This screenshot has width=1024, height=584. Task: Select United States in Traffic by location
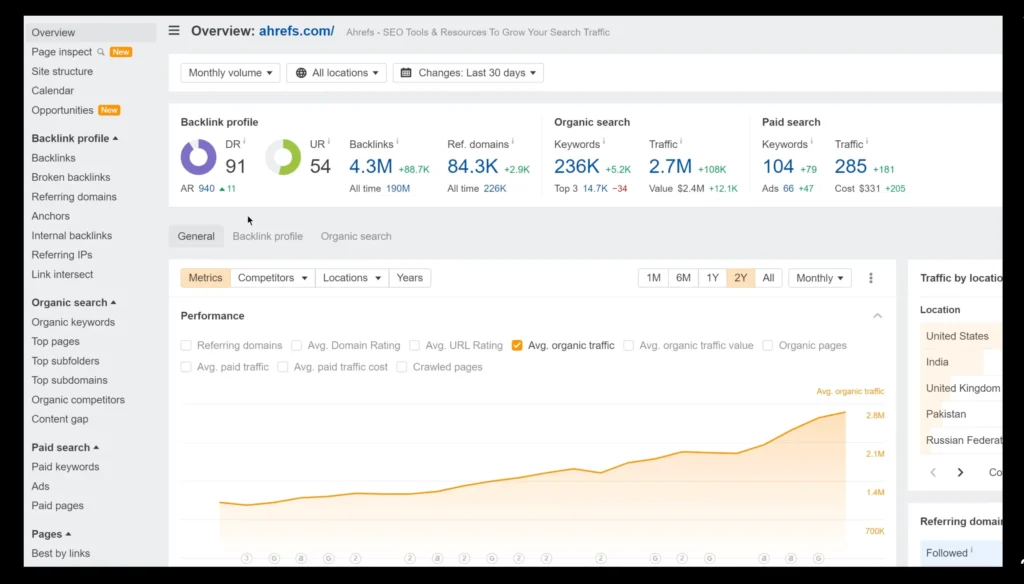click(957, 336)
